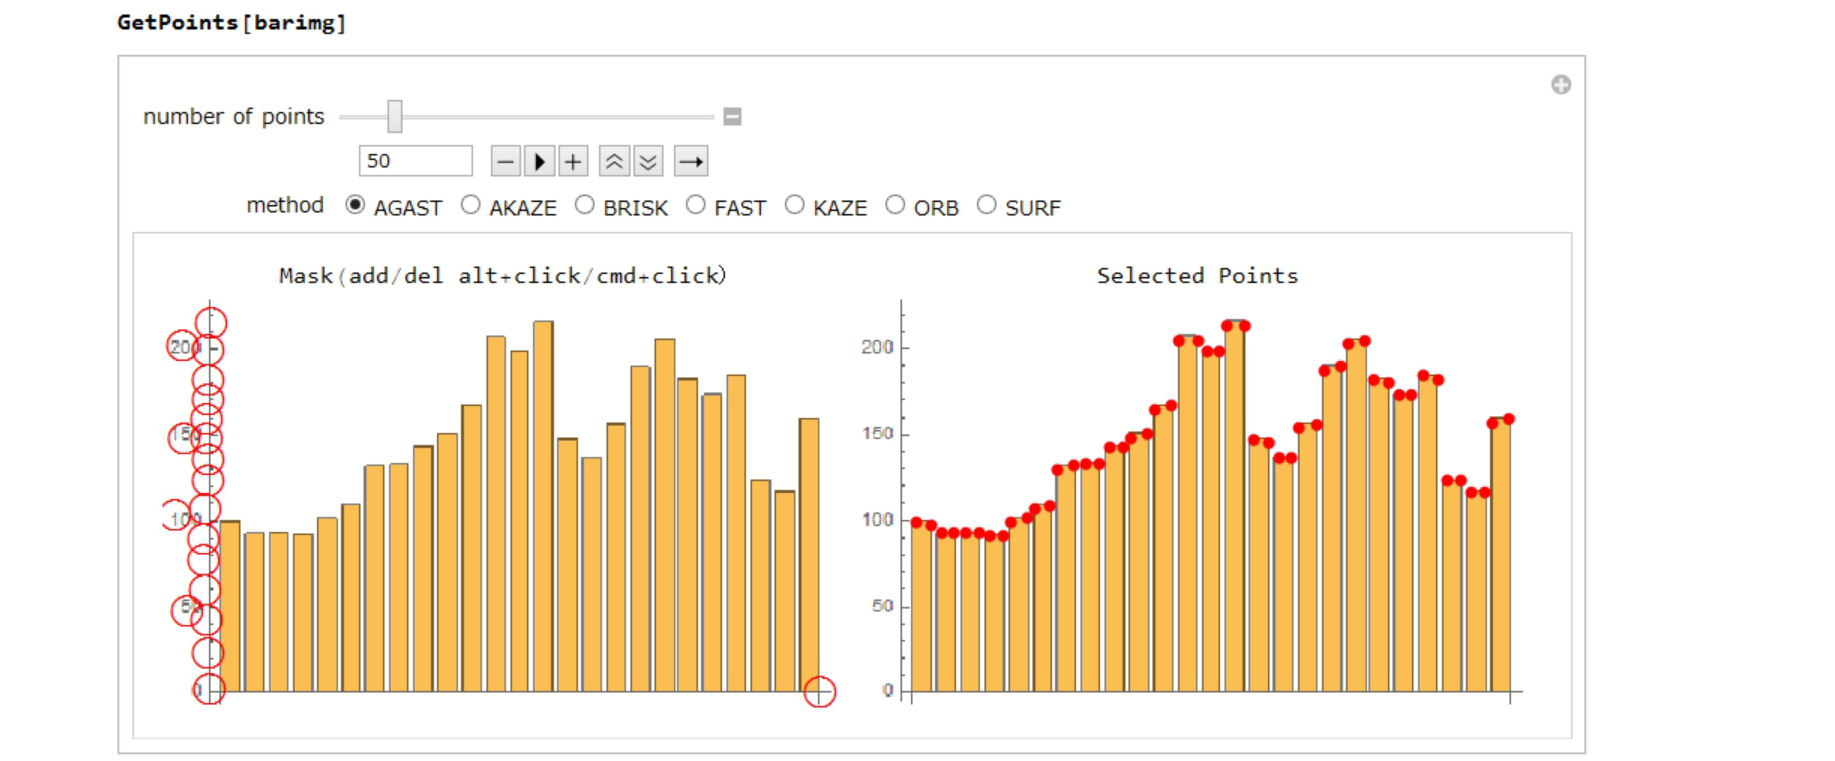Click the 'Selected Points' chart title

[1197, 276]
